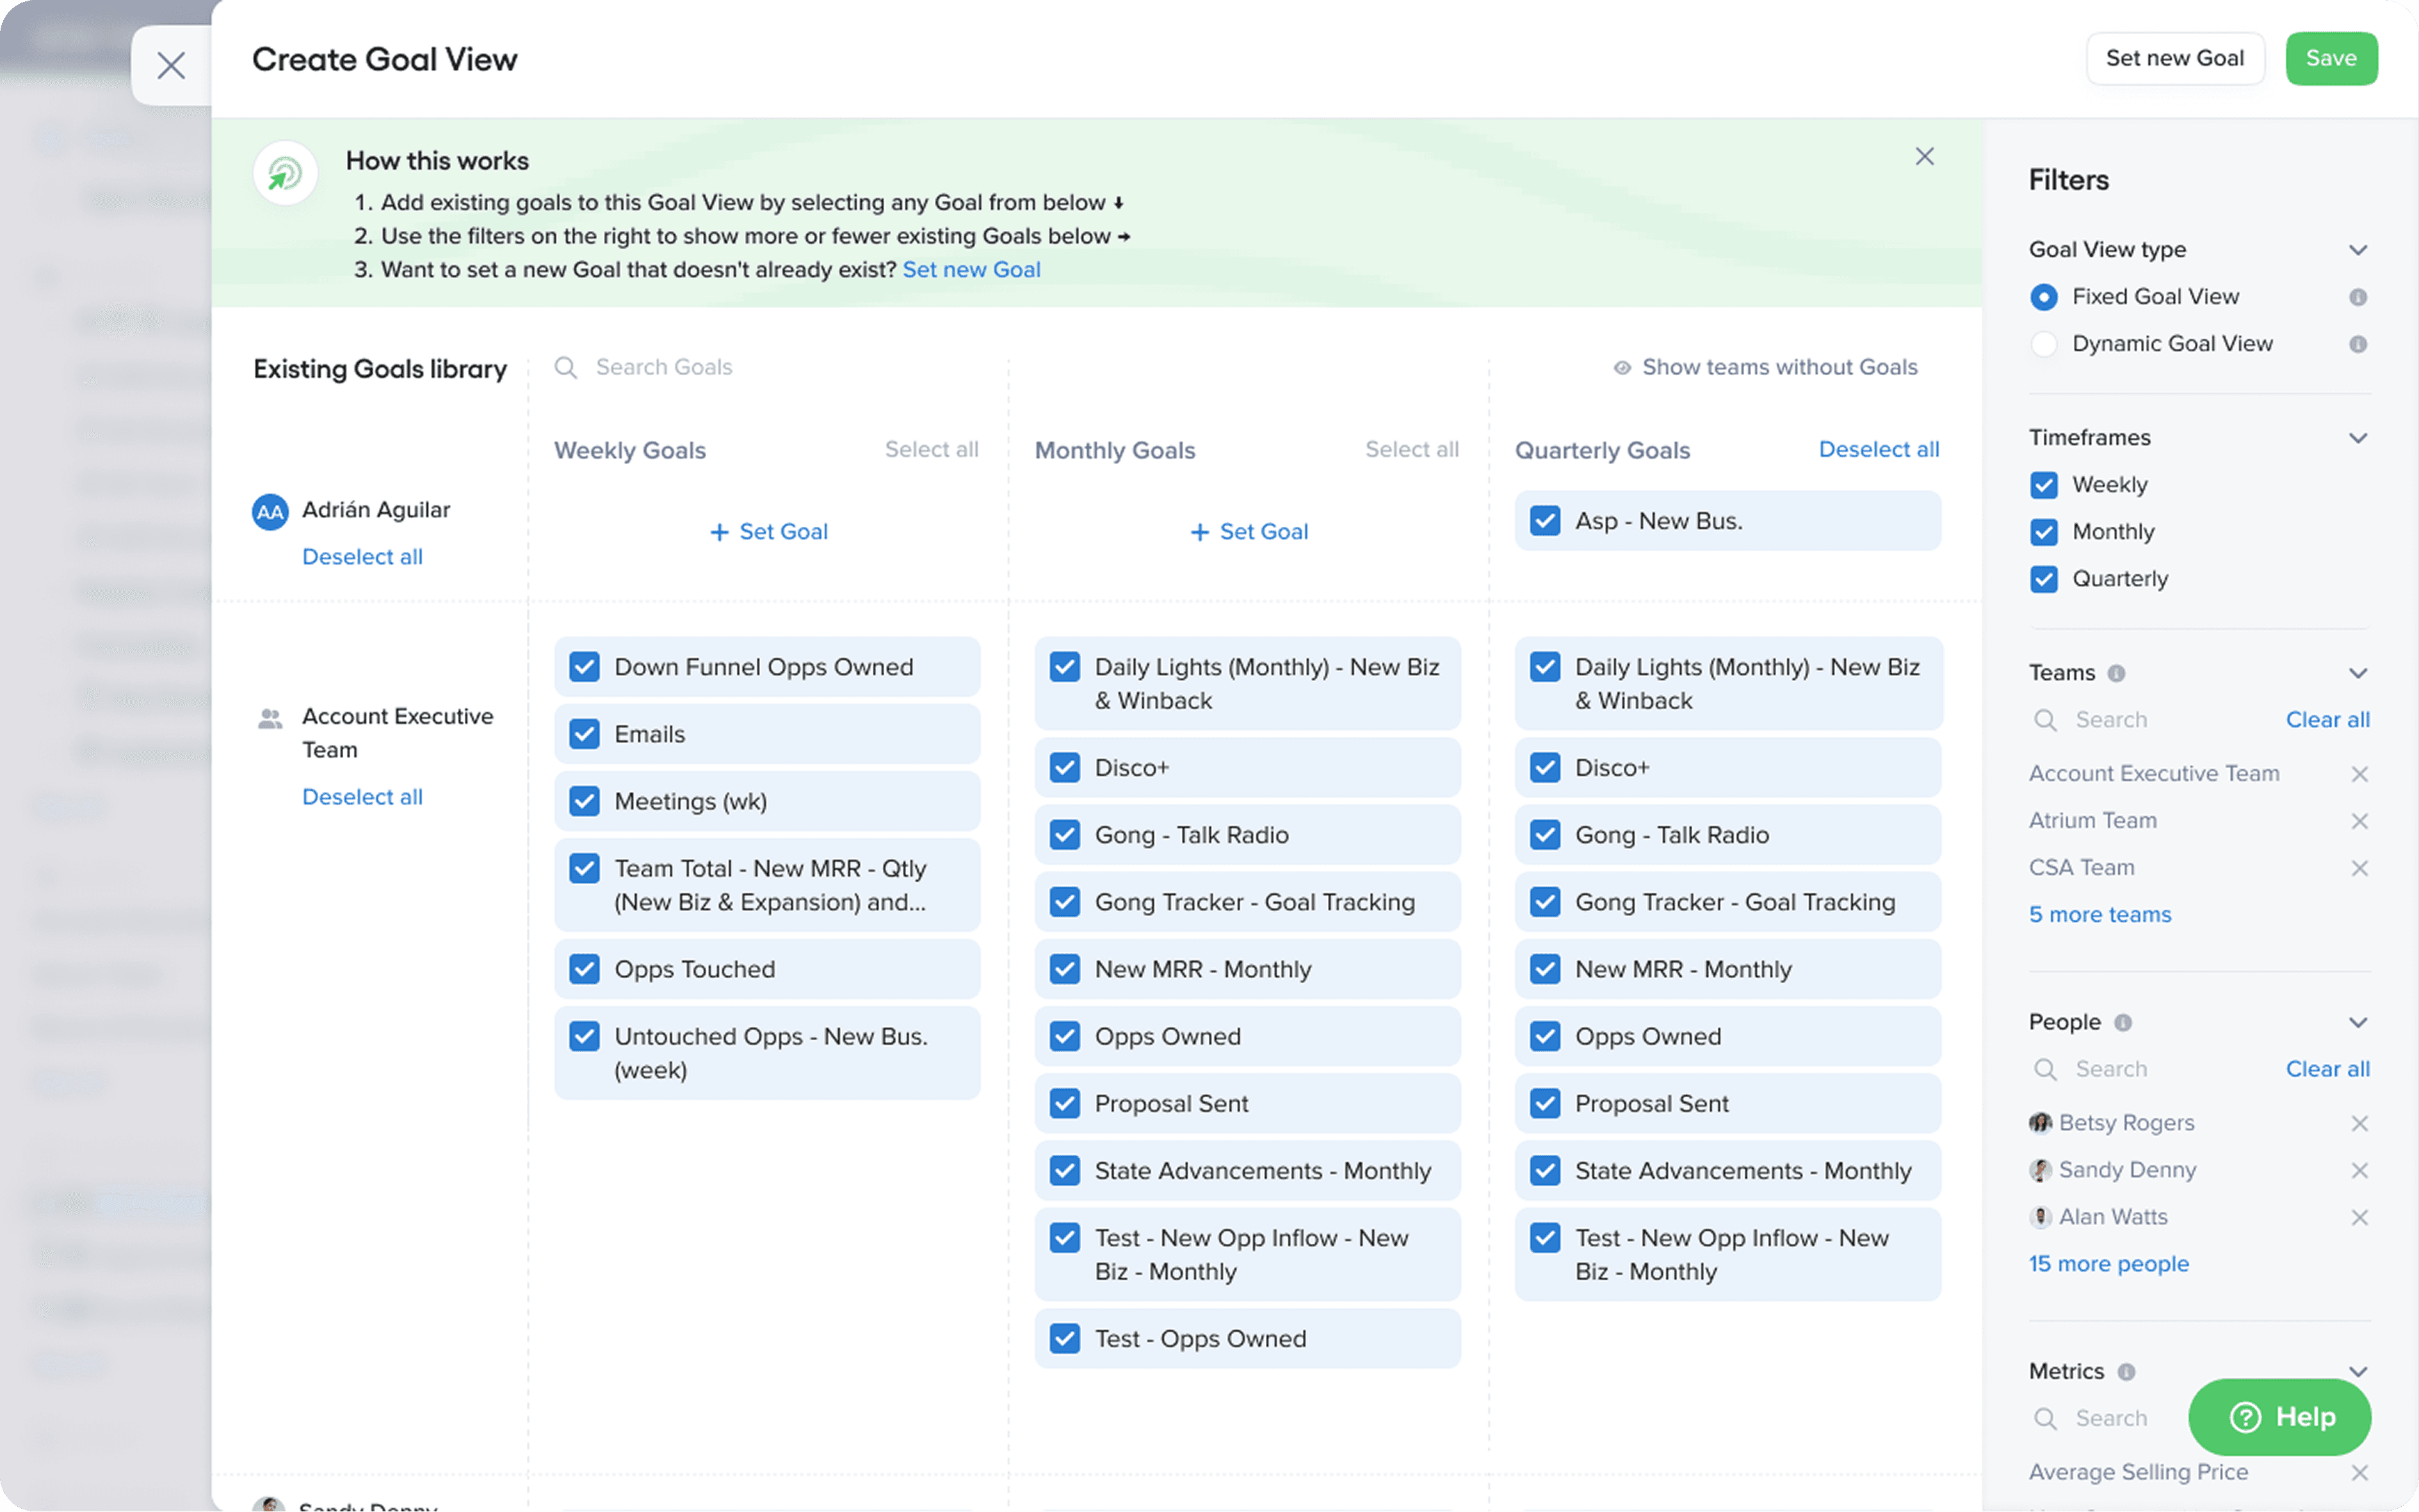
Task: Click the info icon beside Fixed Goal View
Action: click(2357, 297)
